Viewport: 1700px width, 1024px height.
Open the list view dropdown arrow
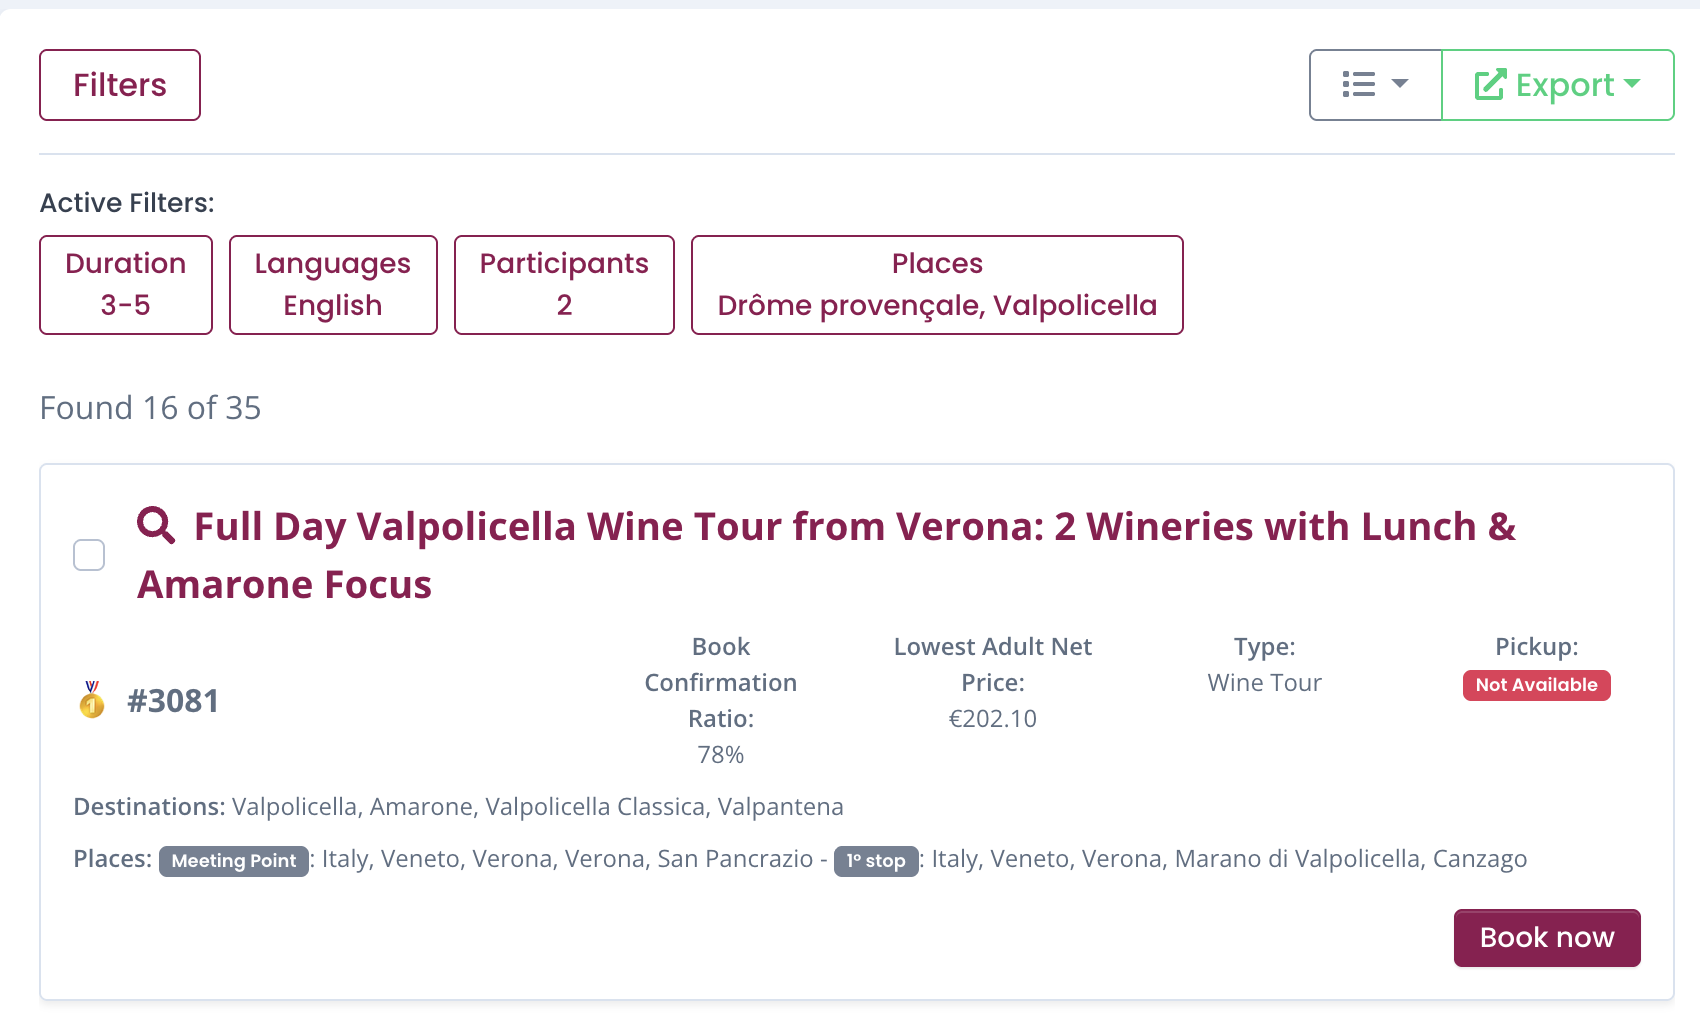(x=1400, y=84)
